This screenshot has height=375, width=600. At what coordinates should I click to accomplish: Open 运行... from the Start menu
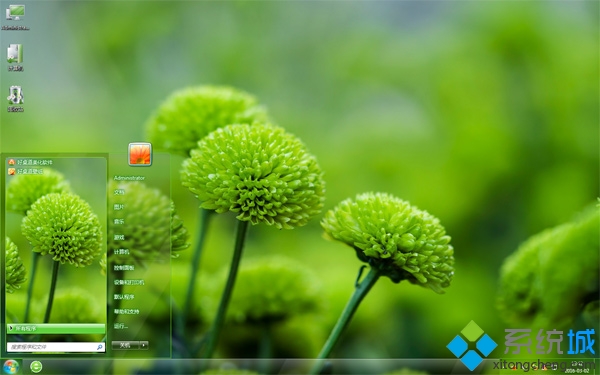[121, 326]
